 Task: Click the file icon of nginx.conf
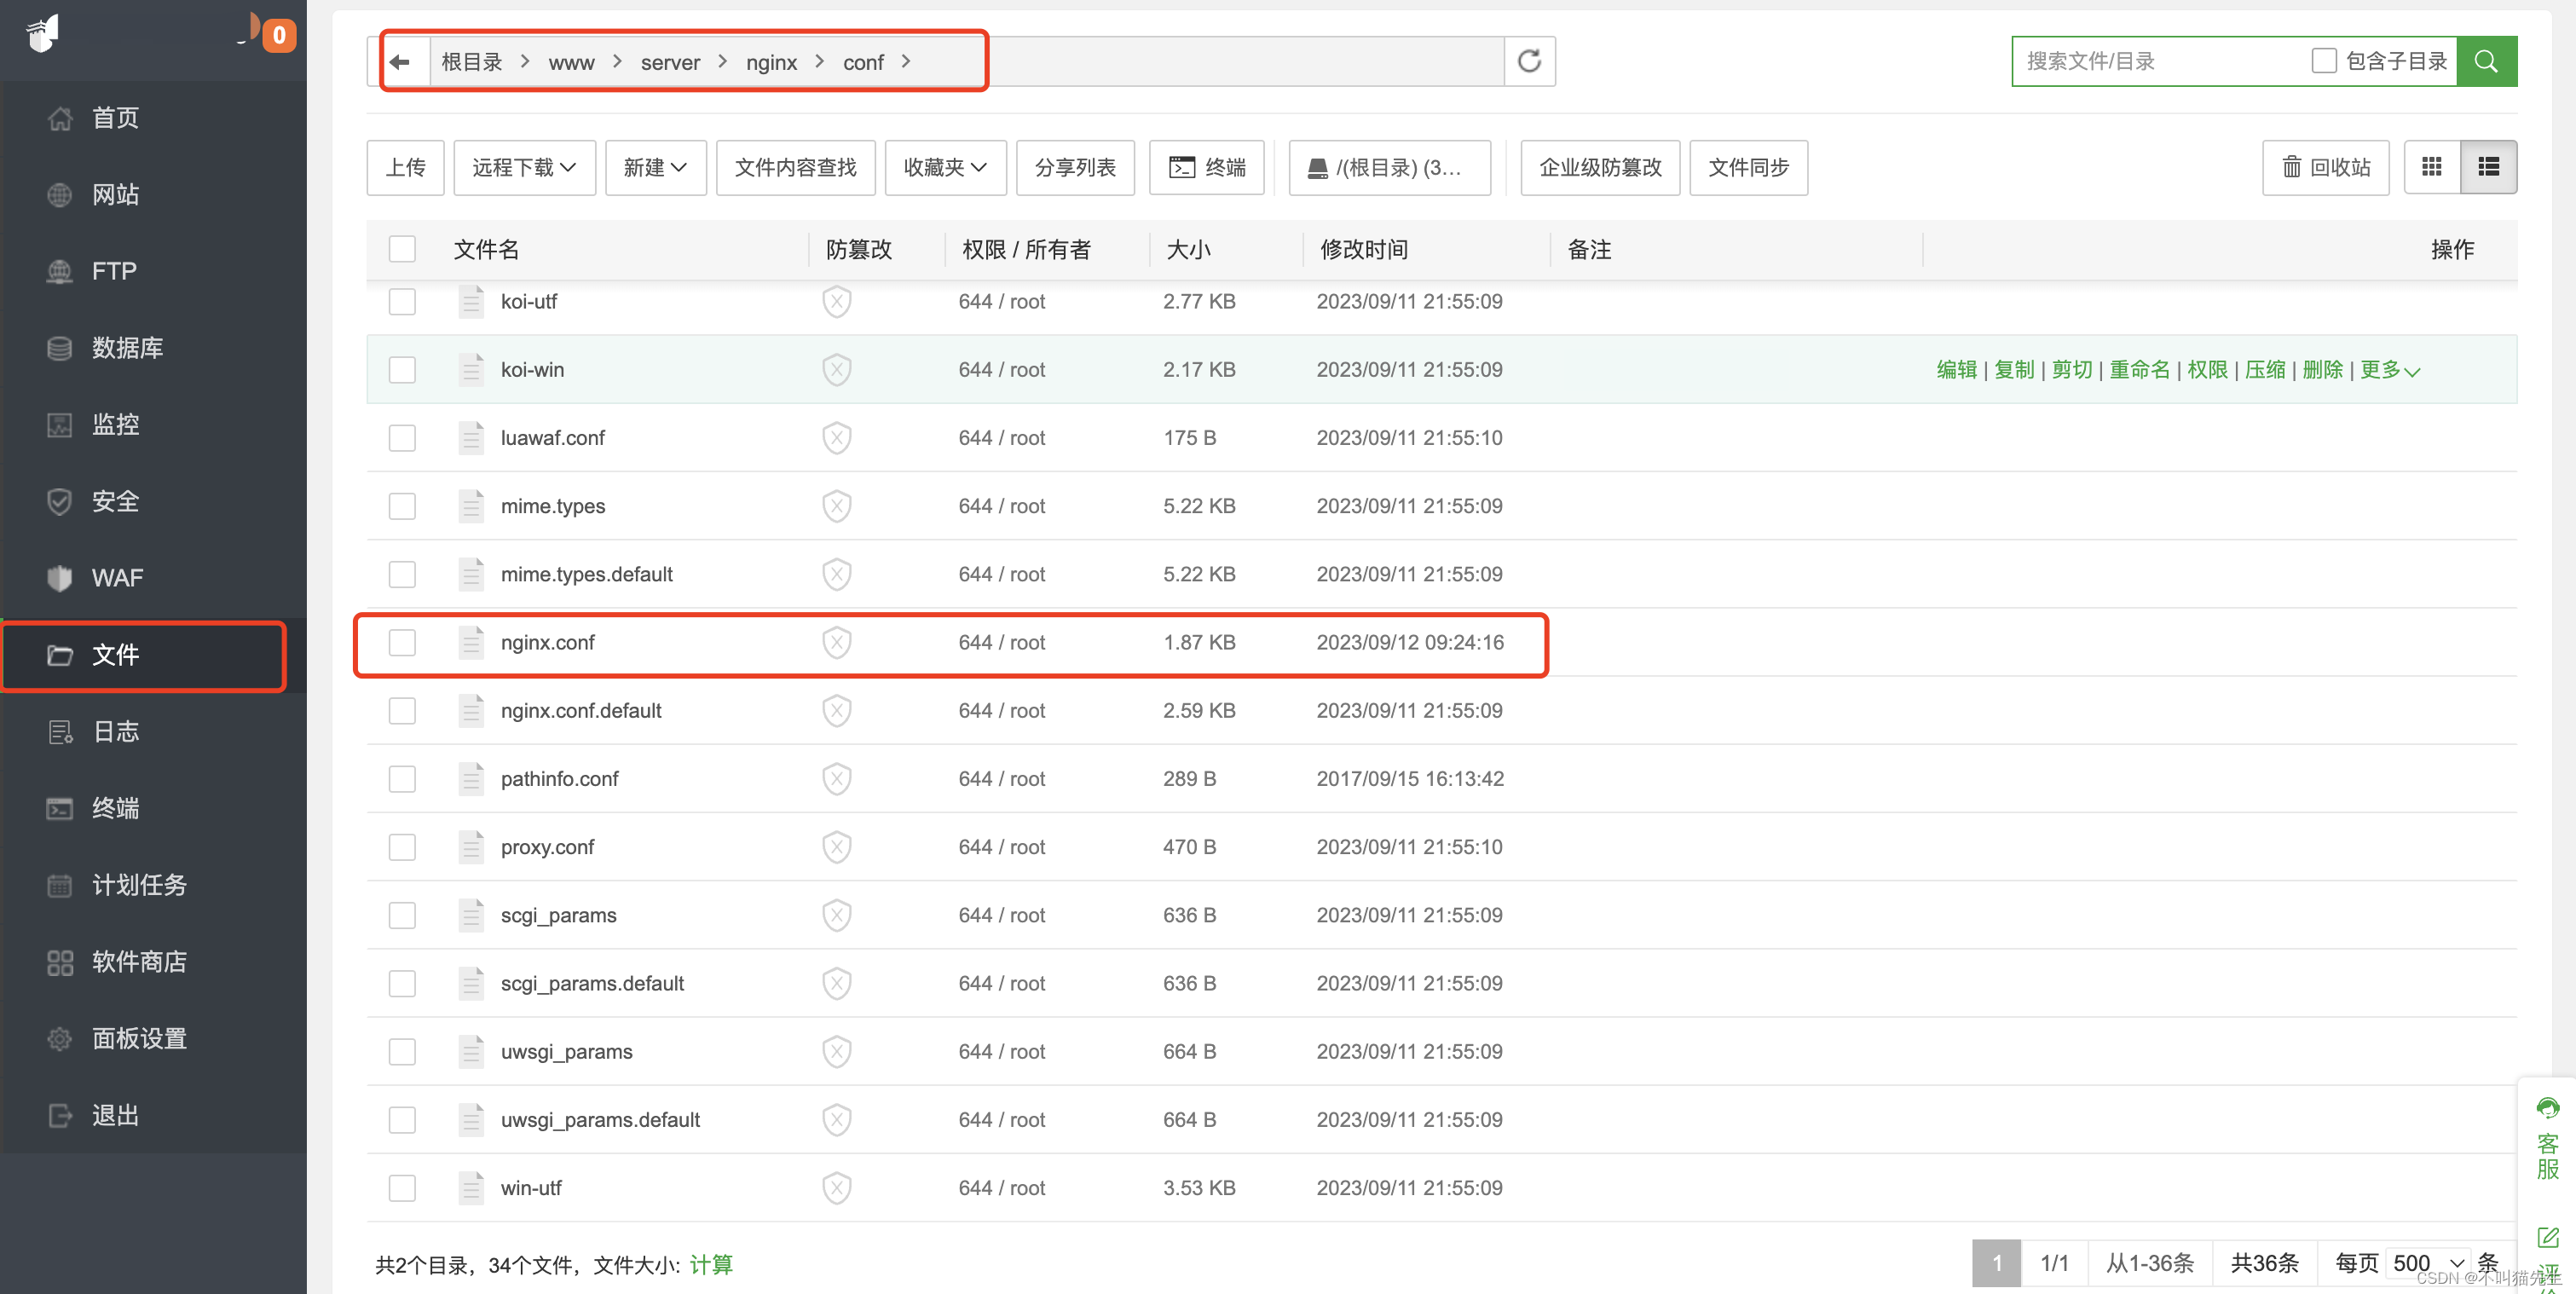coord(471,642)
